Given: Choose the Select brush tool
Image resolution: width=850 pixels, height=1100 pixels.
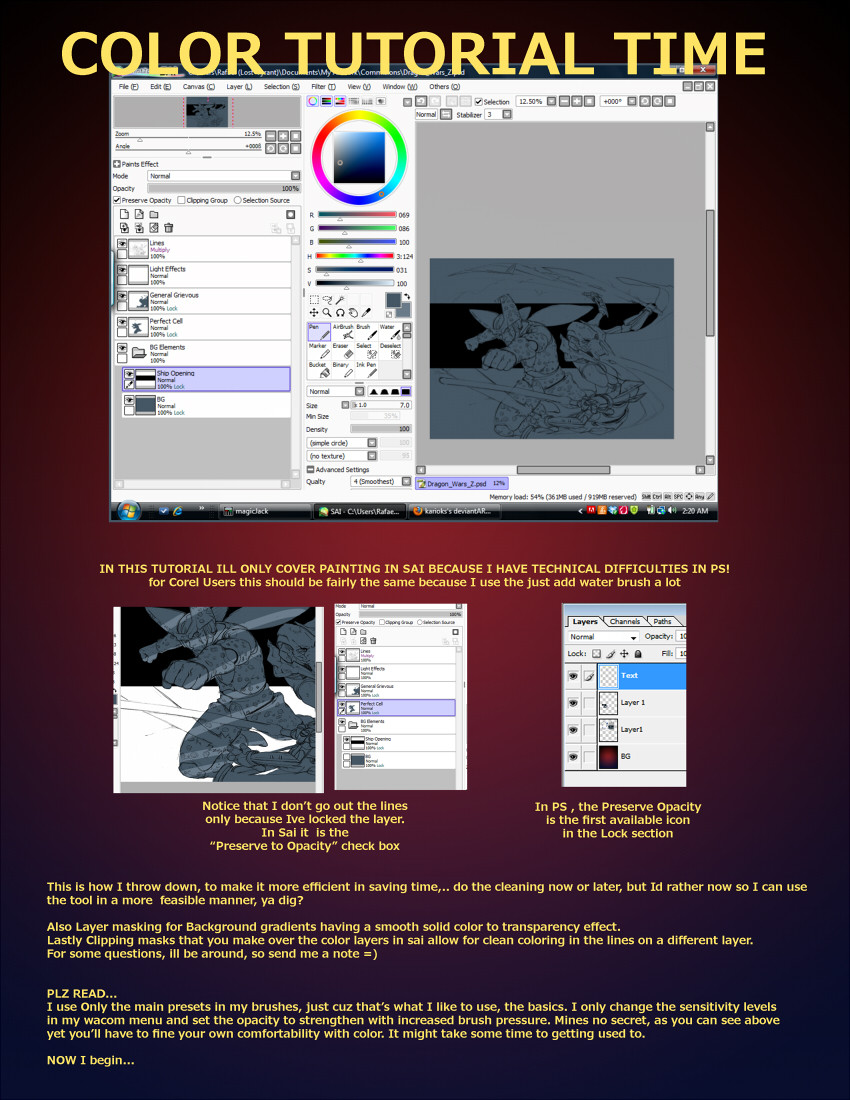Looking at the screenshot, I should click(x=366, y=351).
